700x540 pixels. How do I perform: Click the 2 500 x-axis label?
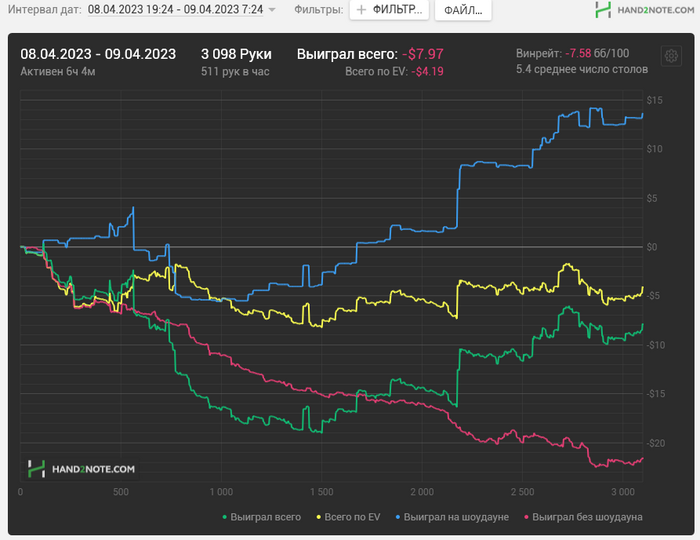(523, 492)
